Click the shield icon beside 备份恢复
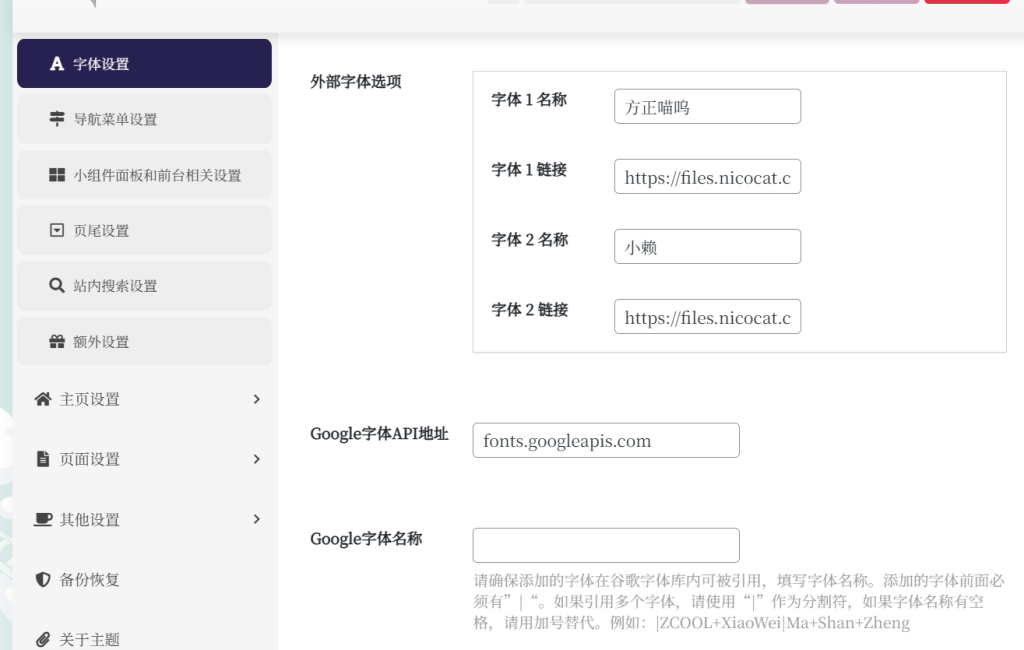The image size is (1024, 650). click(x=43, y=579)
